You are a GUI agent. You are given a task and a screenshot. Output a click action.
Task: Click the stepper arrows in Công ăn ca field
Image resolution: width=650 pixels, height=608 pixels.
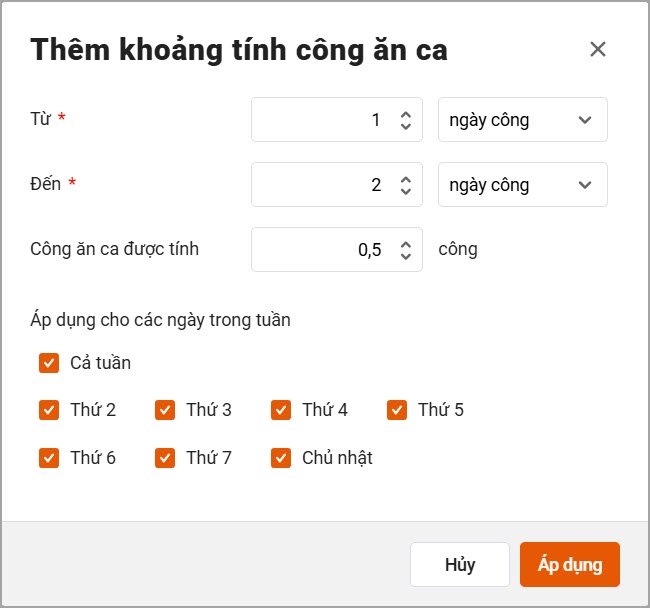405,250
